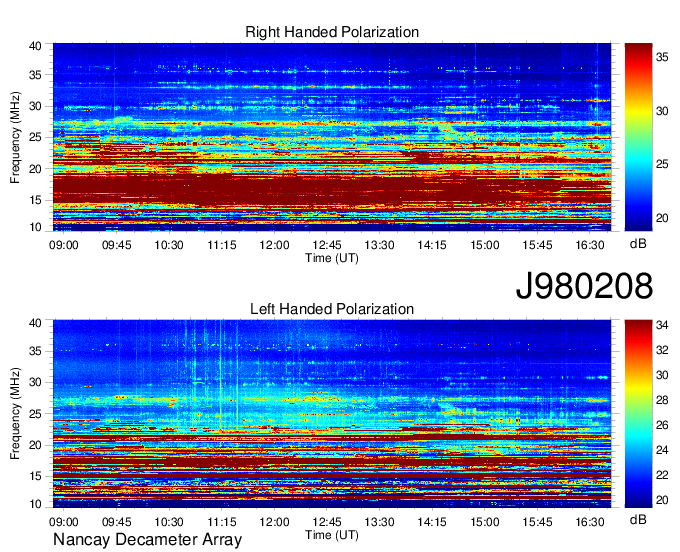Screen dimensions: 680x552
Task: Click the 15:00 tick under upper plot
Action: pos(485,245)
